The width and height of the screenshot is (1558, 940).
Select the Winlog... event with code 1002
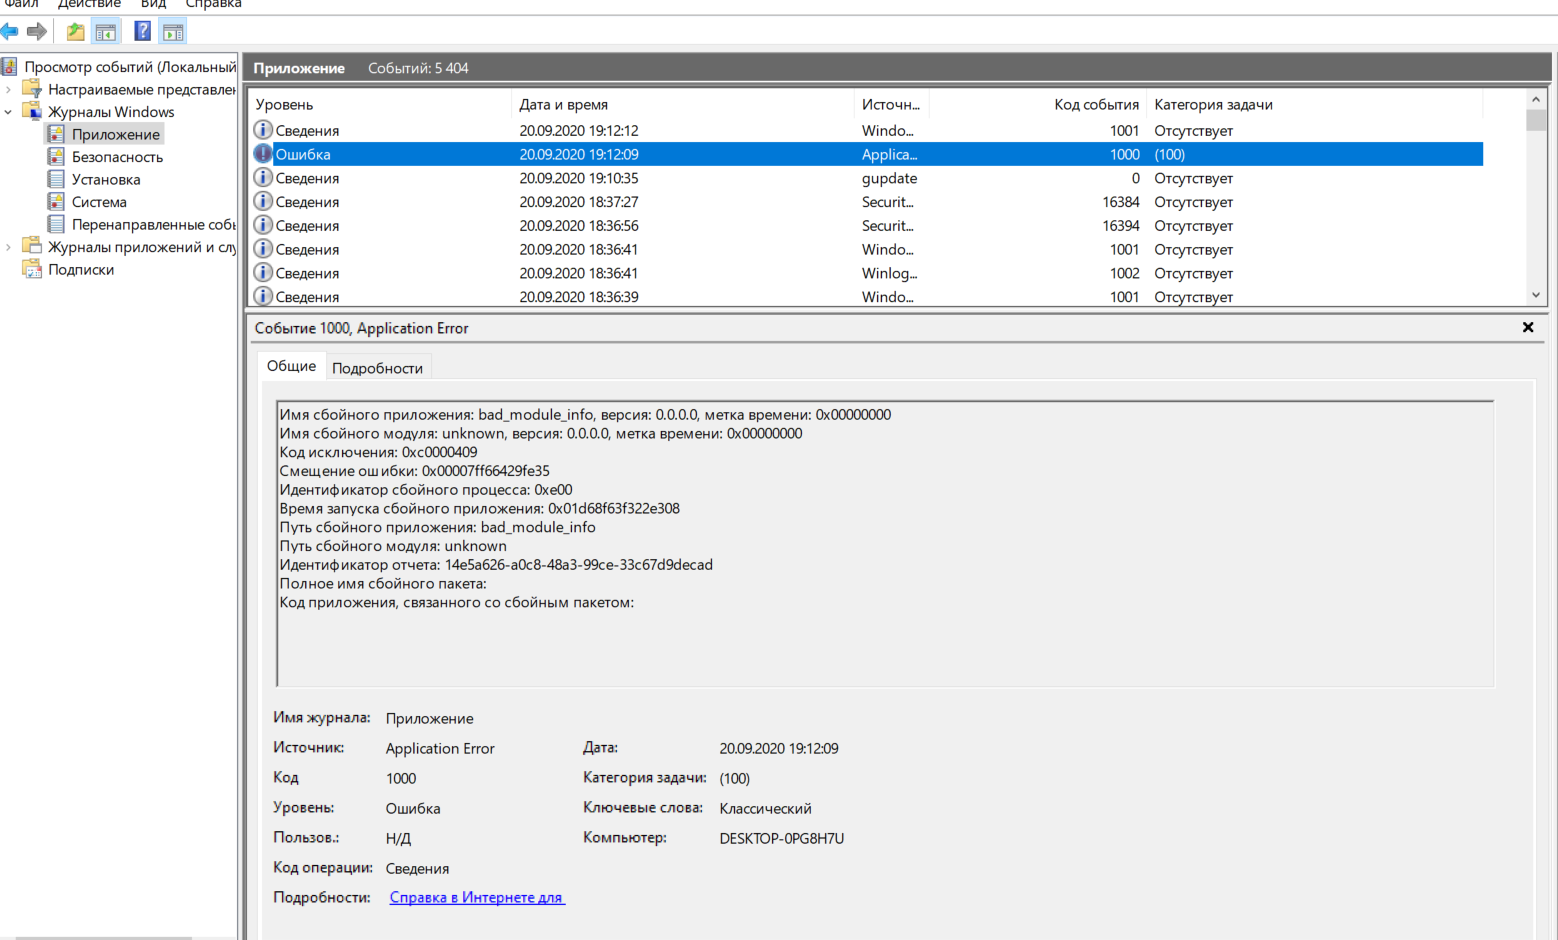coord(866,273)
